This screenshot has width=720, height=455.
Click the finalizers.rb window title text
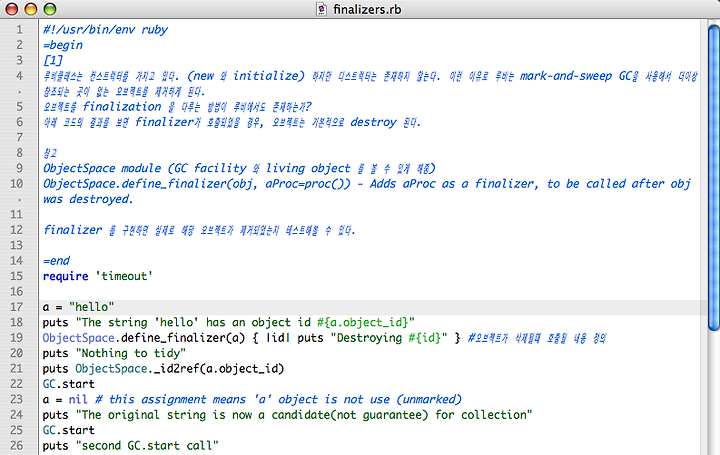coord(367,9)
